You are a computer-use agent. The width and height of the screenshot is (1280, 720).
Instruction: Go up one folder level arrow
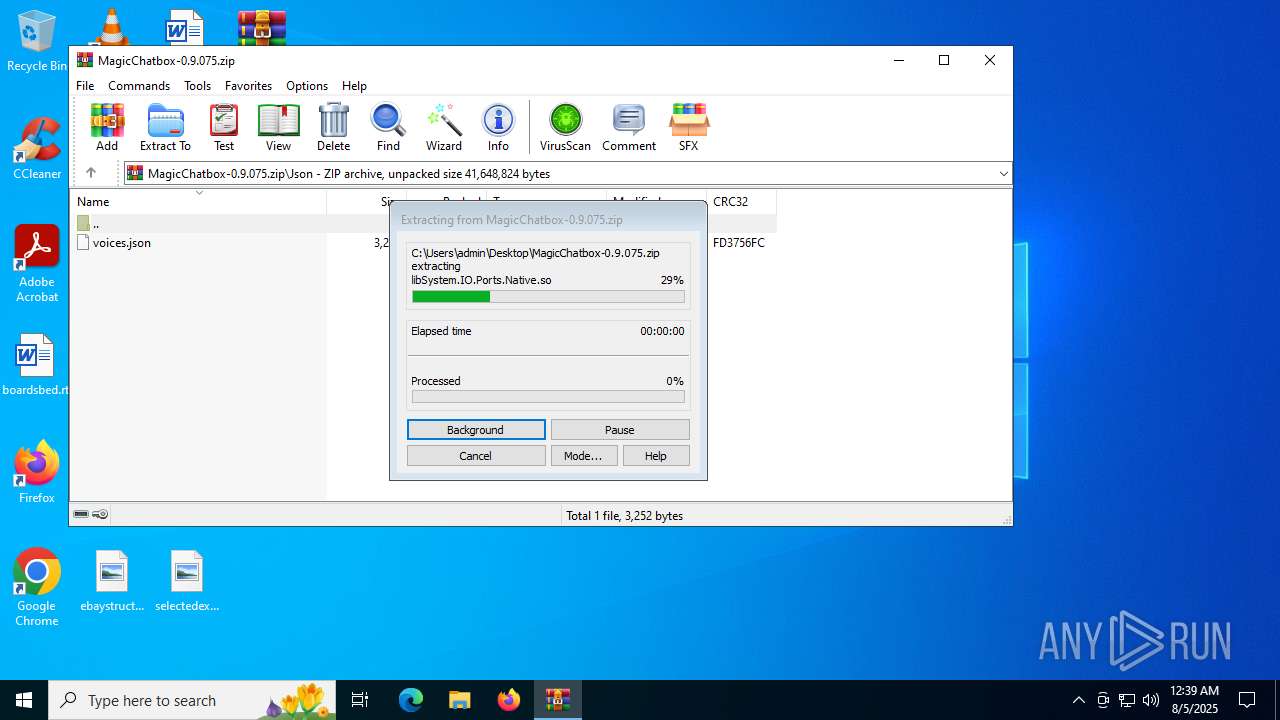(x=91, y=173)
